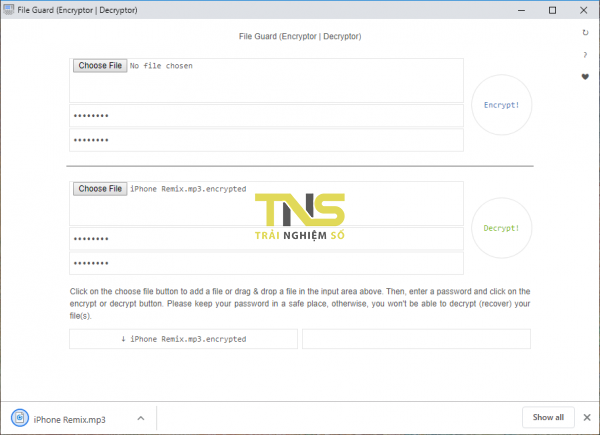Open the help question mark icon
The height and width of the screenshot is (435, 600).
pyautogui.click(x=585, y=55)
